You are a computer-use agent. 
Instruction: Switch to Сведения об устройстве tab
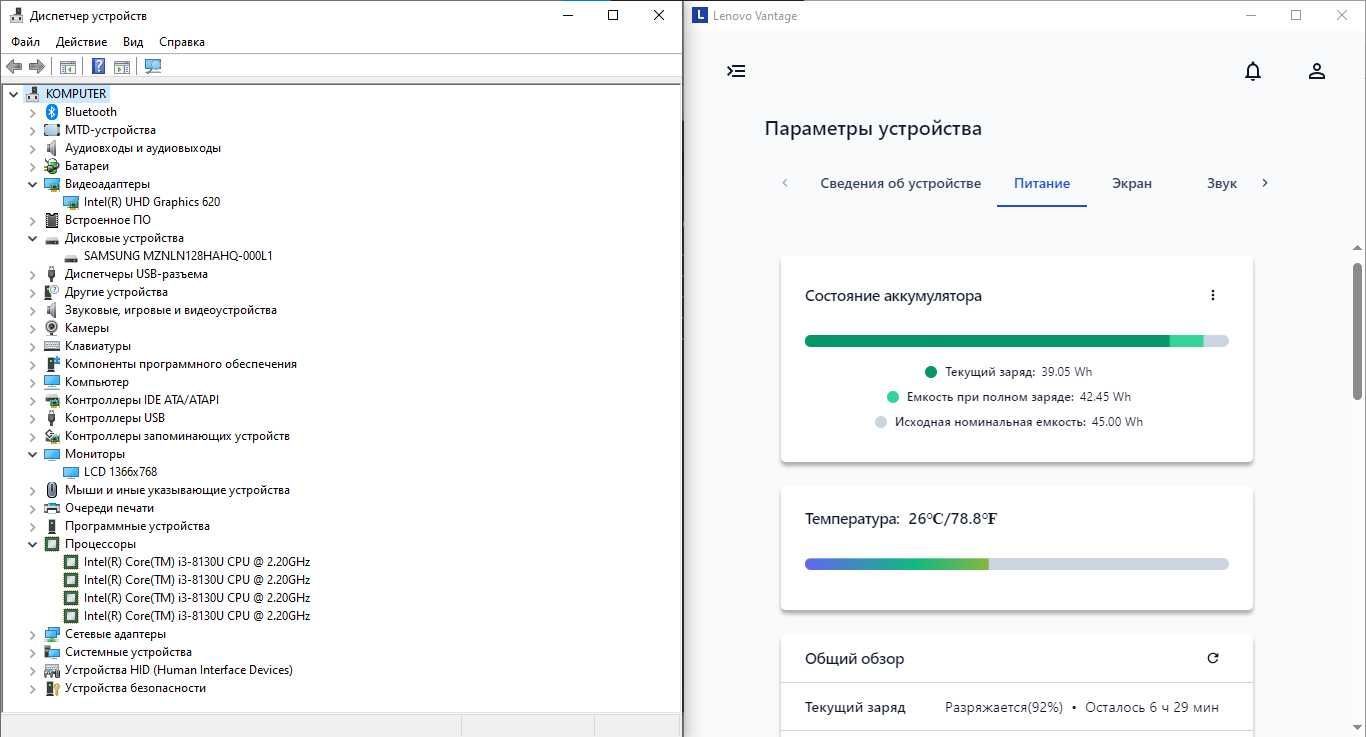[900, 184]
